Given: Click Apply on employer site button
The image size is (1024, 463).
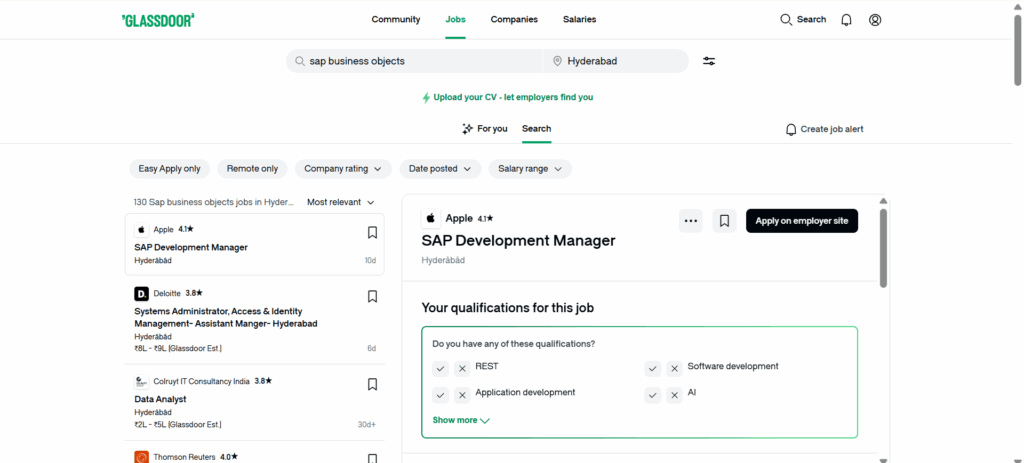Looking at the screenshot, I should pyautogui.click(x=802, y=221).
